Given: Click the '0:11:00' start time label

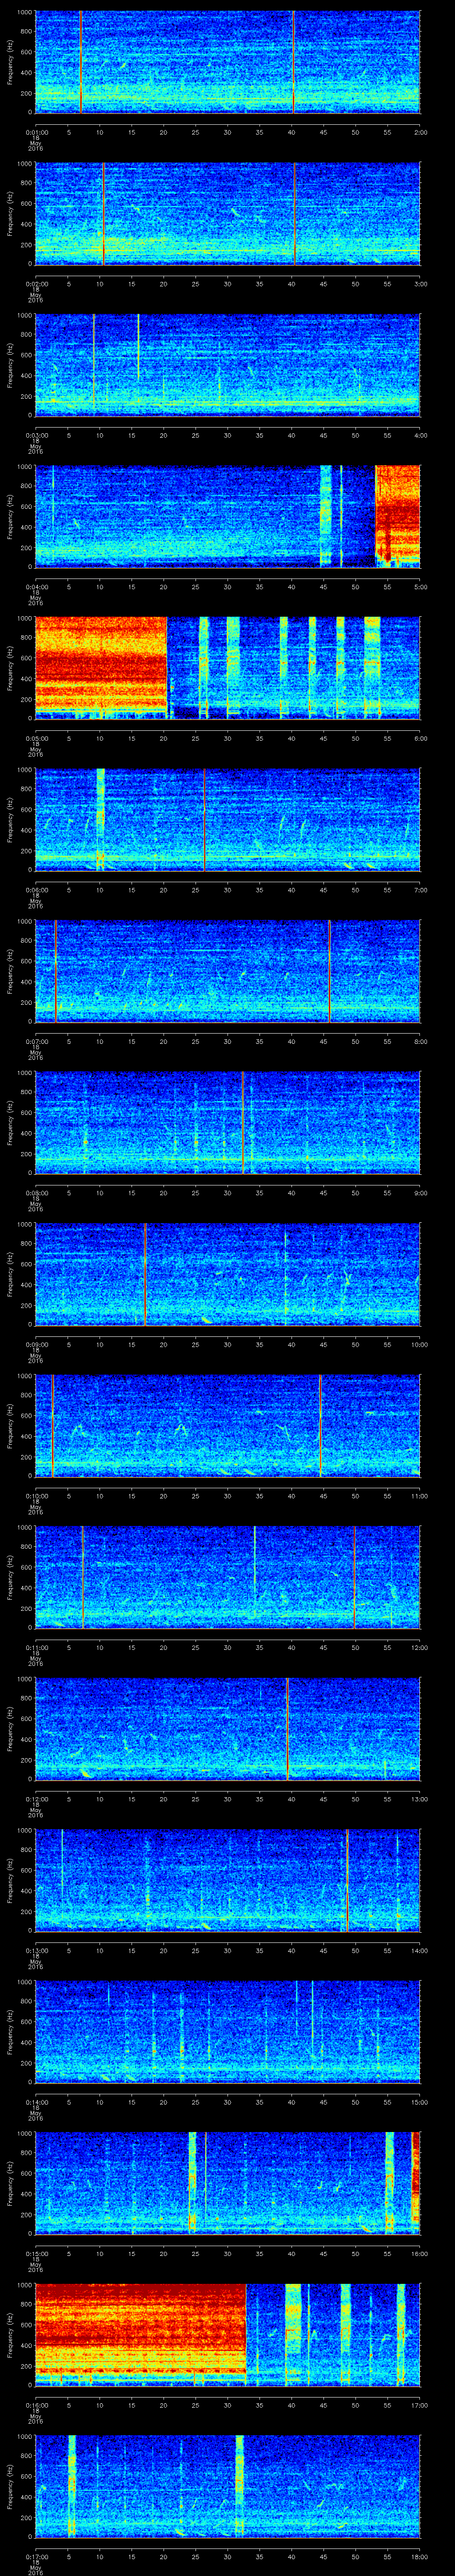Looking at the screenshot, I should (37, 1647).
